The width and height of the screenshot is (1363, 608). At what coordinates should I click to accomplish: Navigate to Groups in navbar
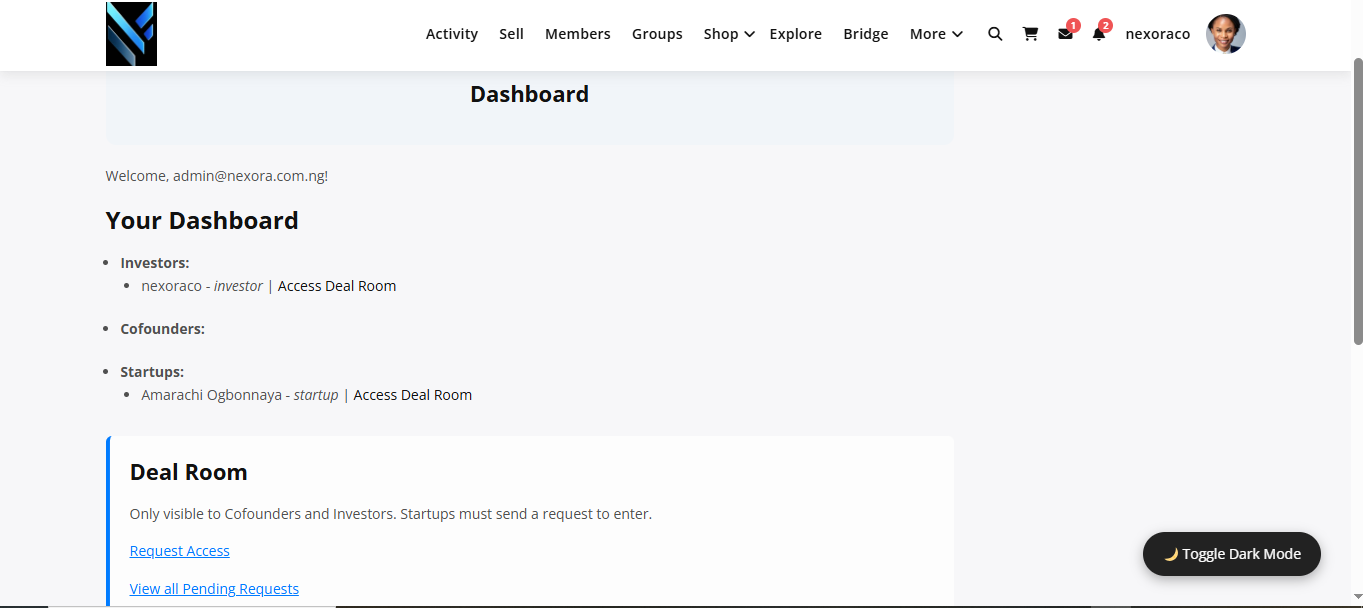tap(657, 34)
